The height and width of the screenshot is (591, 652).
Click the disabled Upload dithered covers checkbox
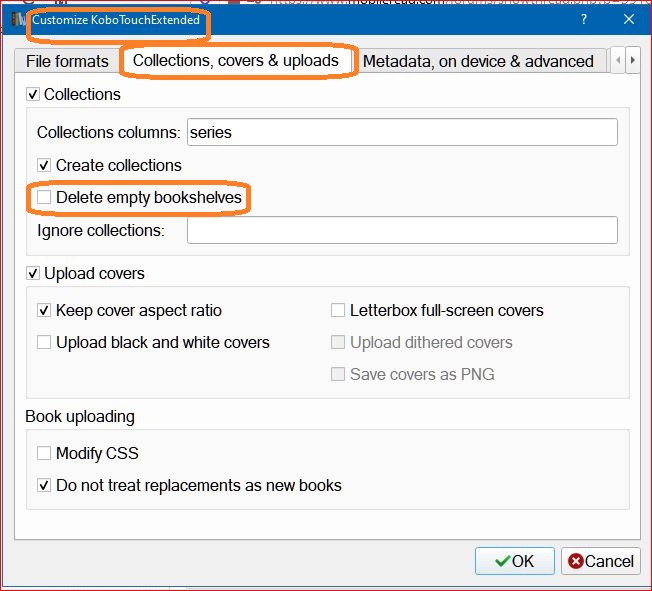(x=338, y=342)
